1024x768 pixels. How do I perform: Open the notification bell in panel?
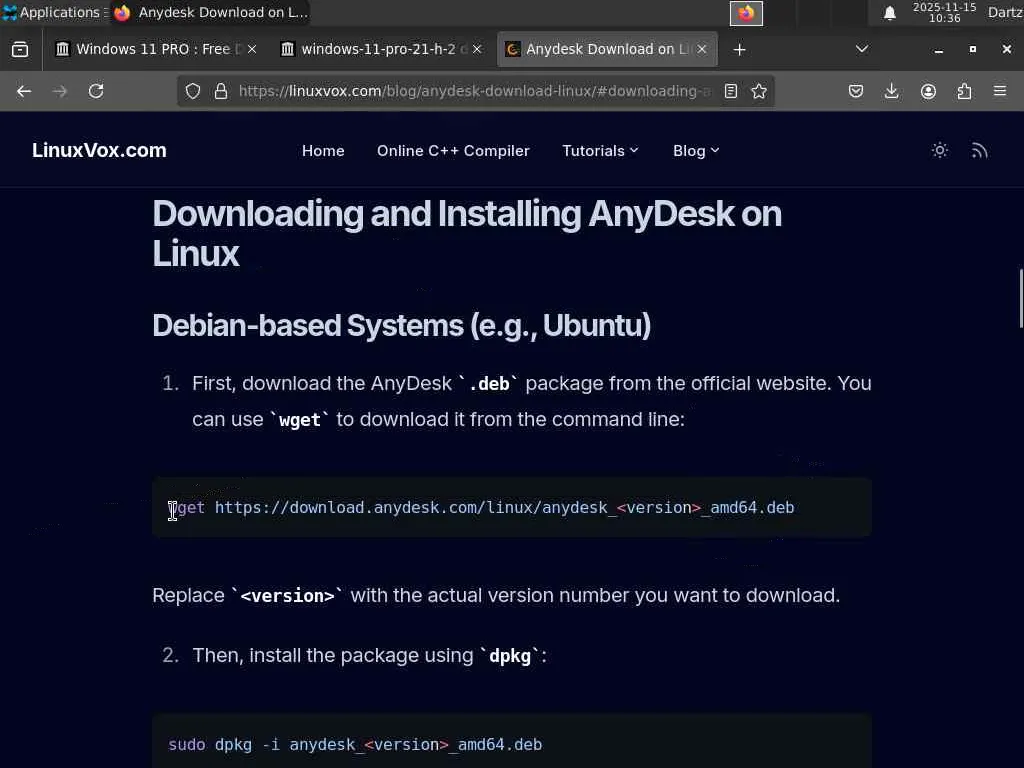889,13
